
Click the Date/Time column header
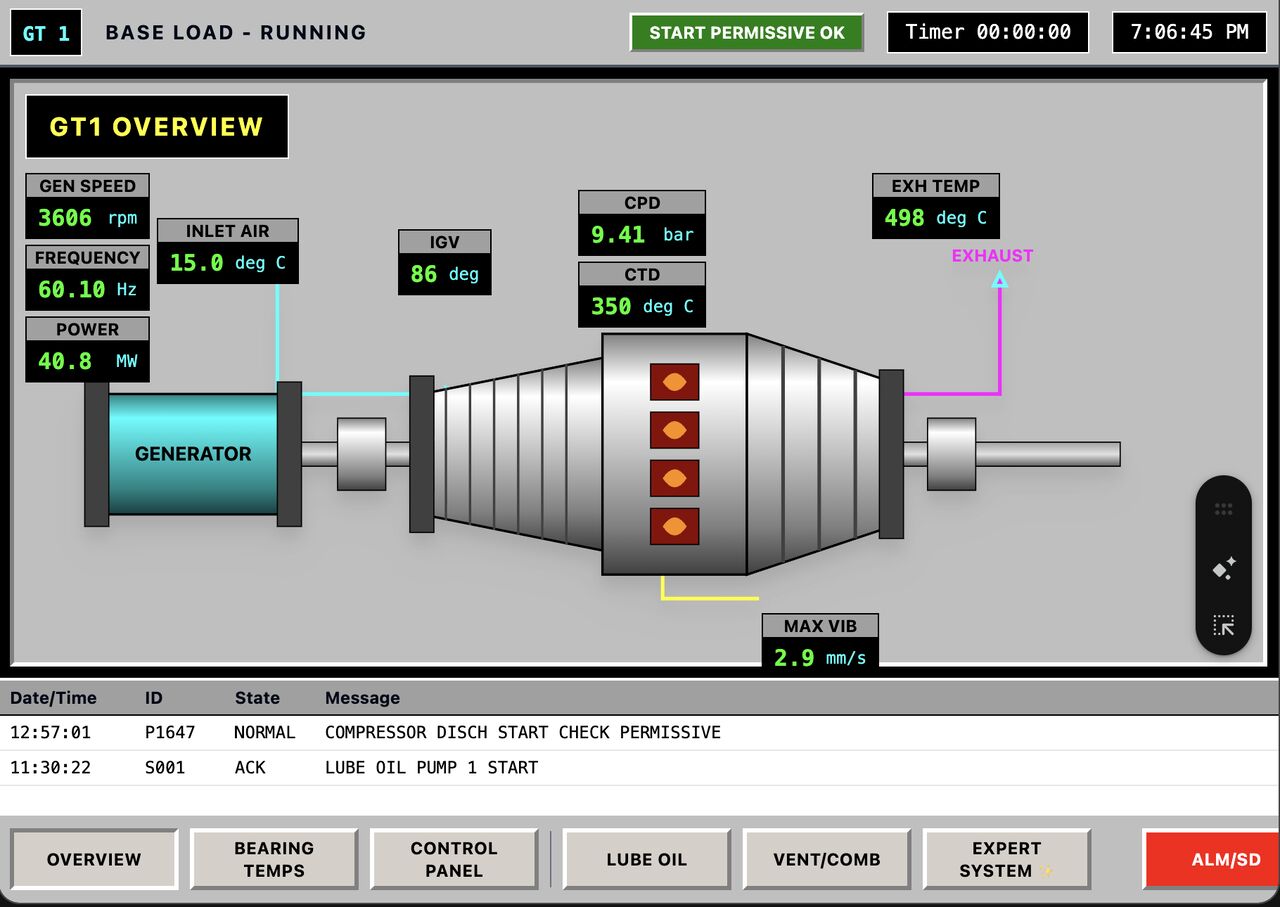click(x=54, y=698)
